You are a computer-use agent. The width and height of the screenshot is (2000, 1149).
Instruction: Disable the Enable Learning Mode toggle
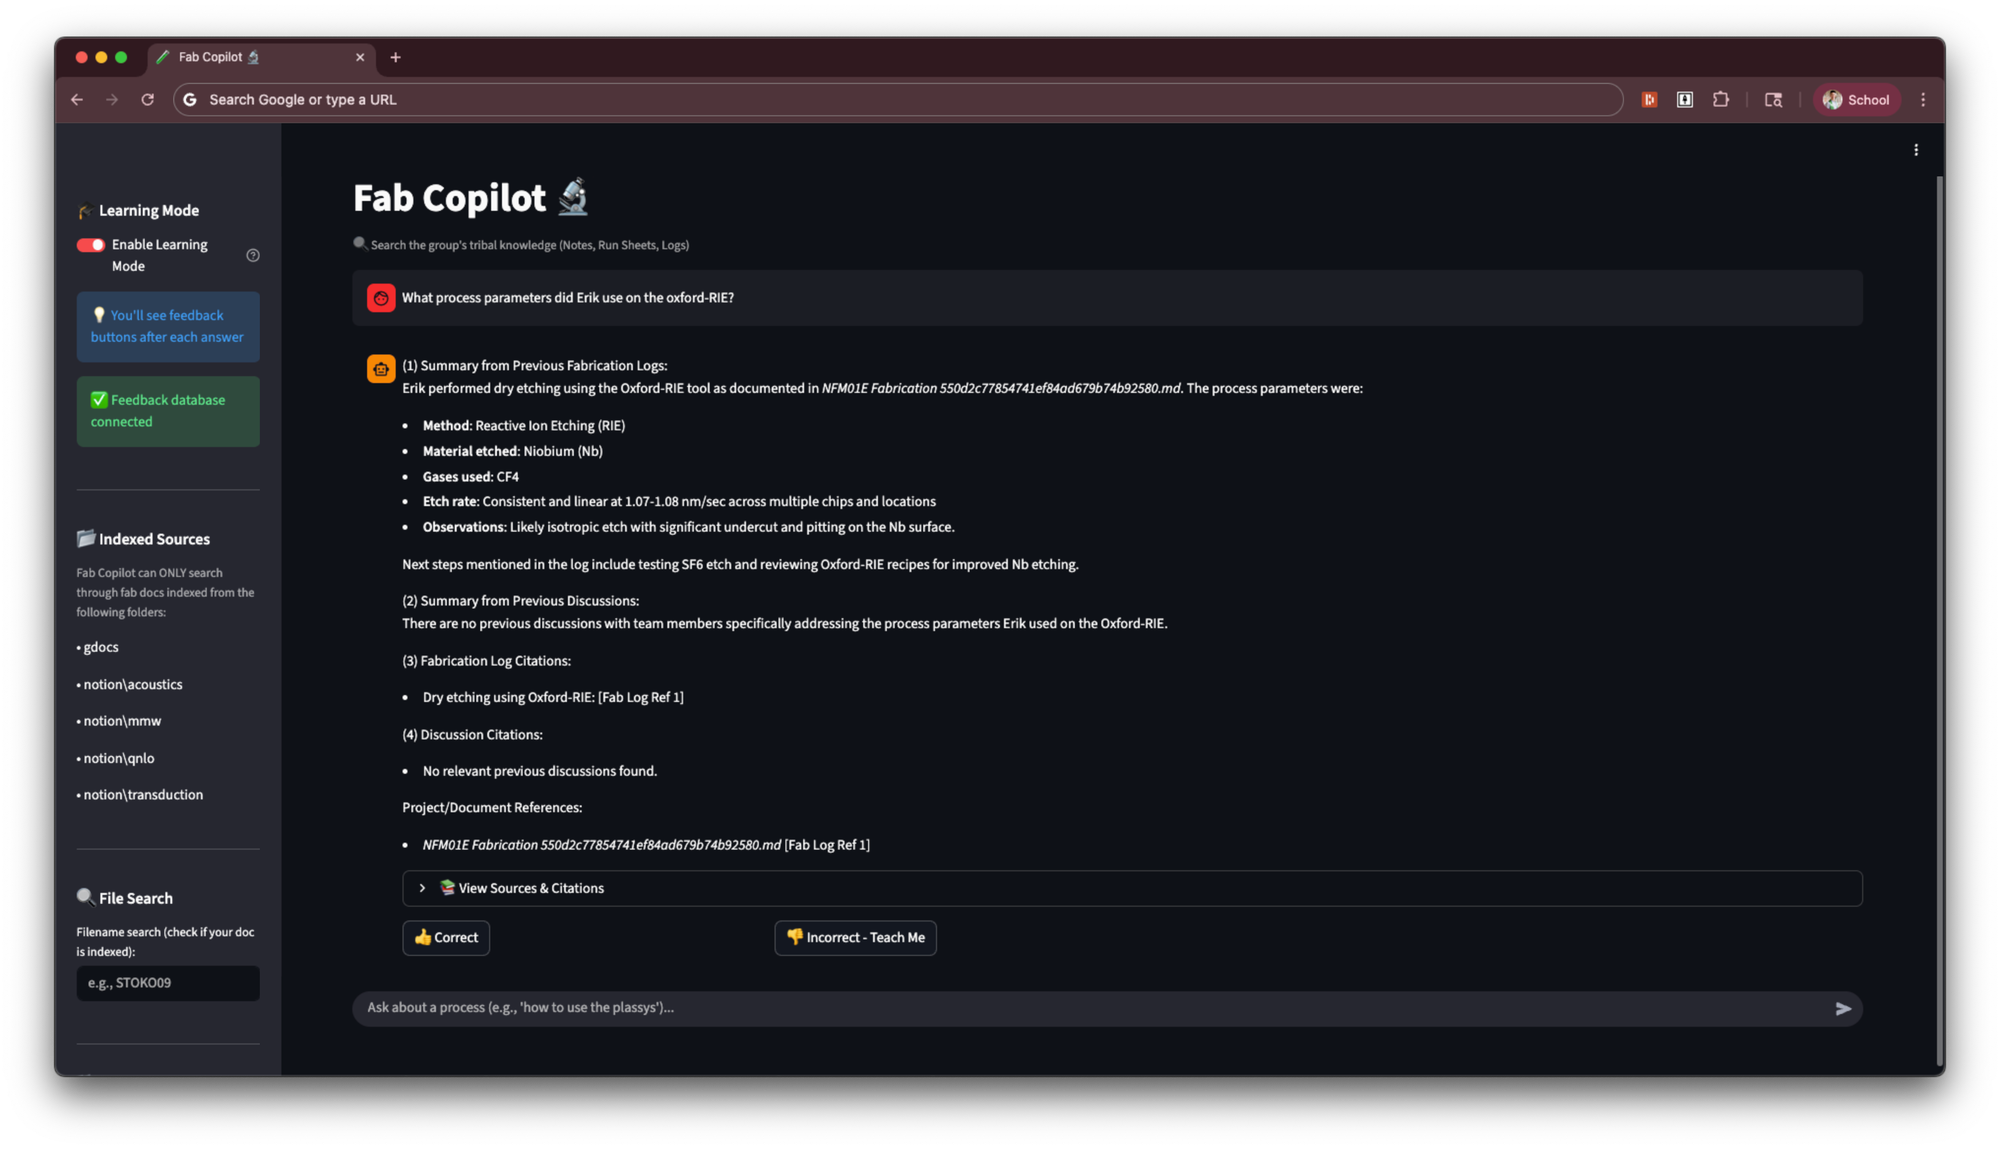click(x=91, y=245)
